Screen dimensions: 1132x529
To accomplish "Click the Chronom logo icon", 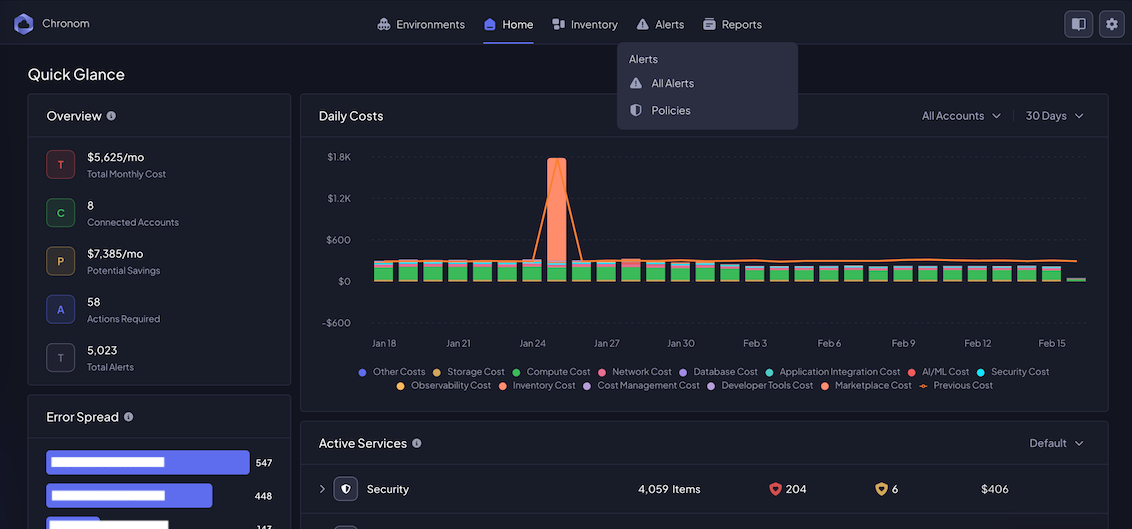I will [x=23, y=24].
